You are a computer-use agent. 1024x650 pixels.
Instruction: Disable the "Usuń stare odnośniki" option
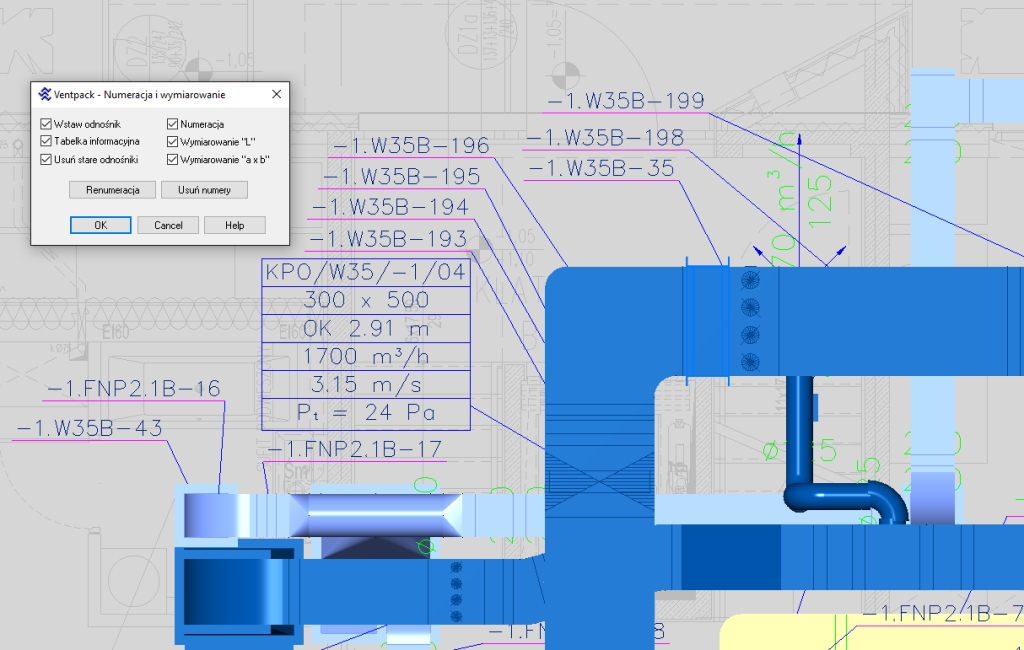point(46,159)
